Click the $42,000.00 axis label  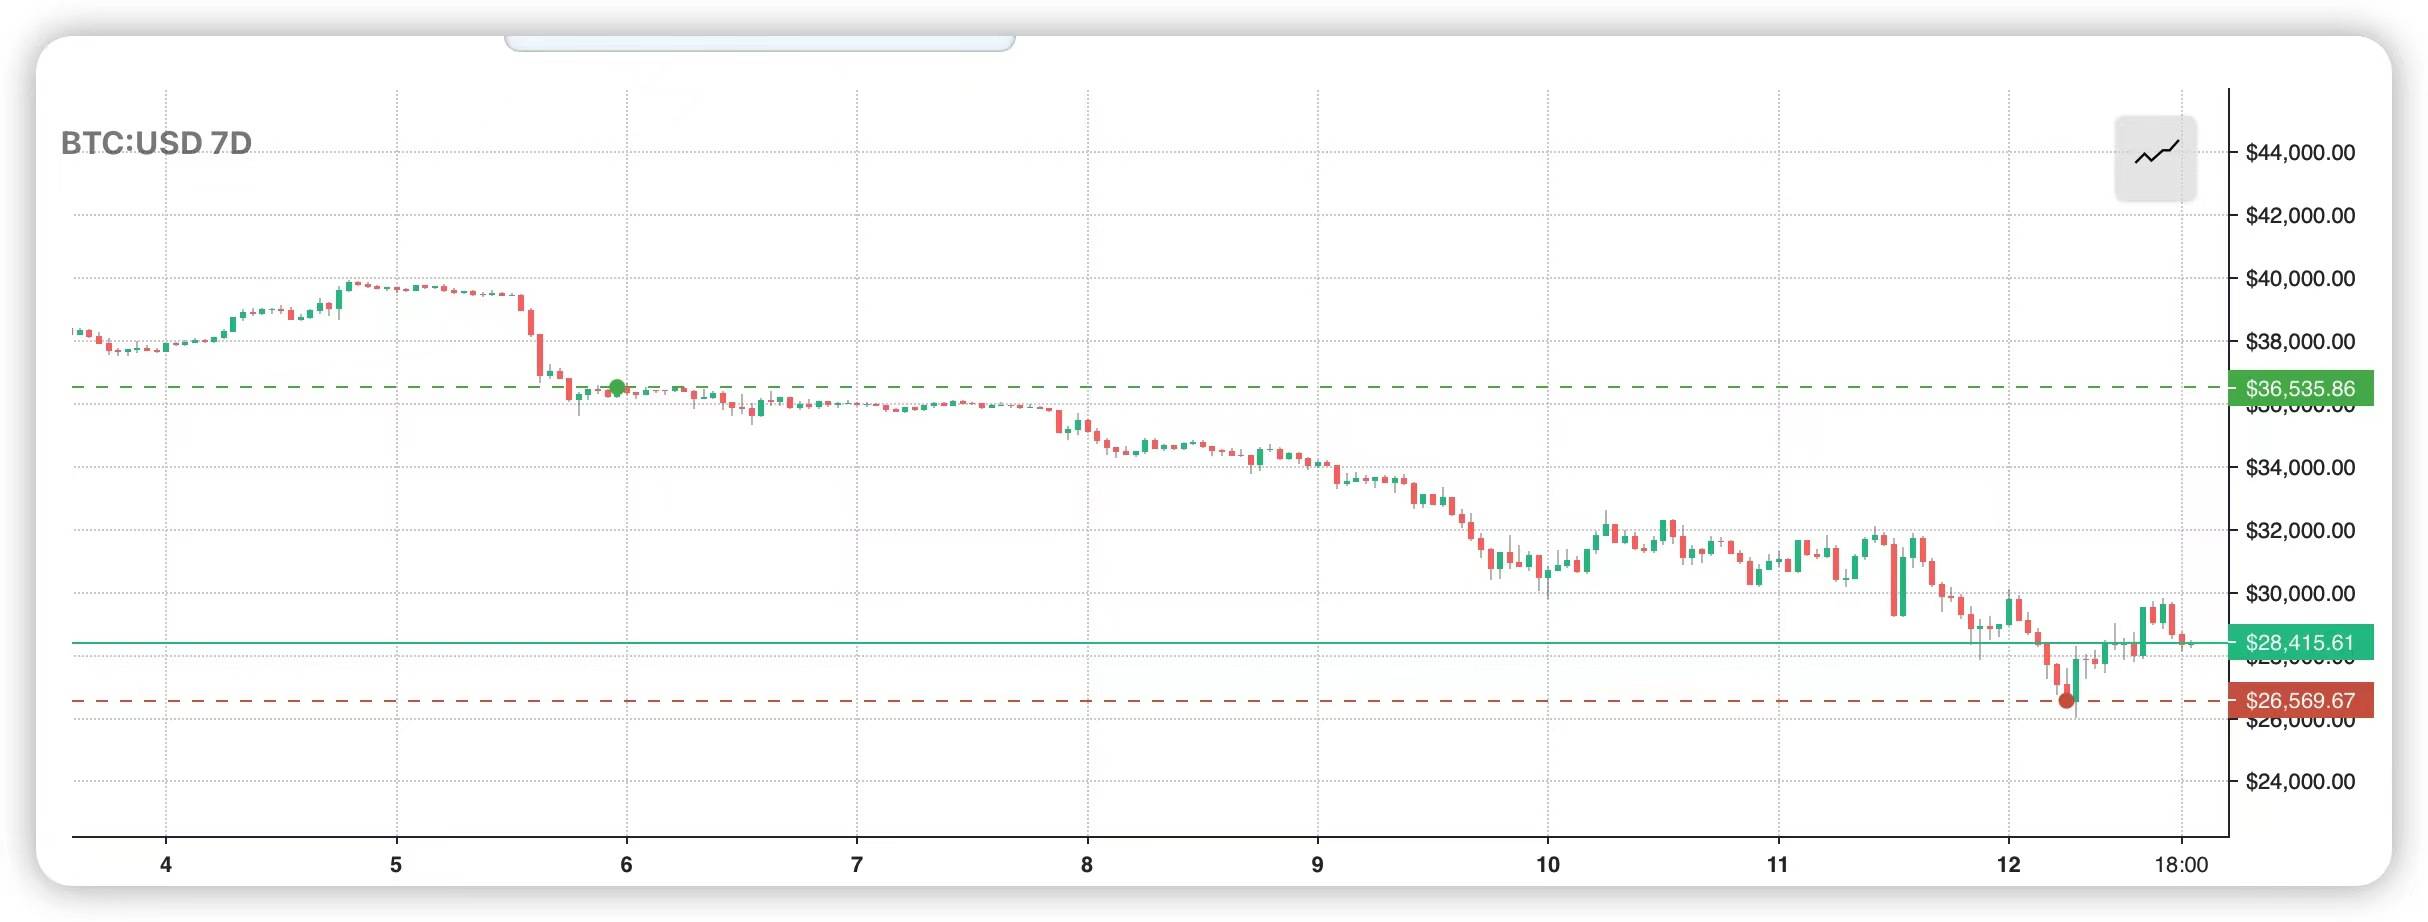coord(2300,215)
